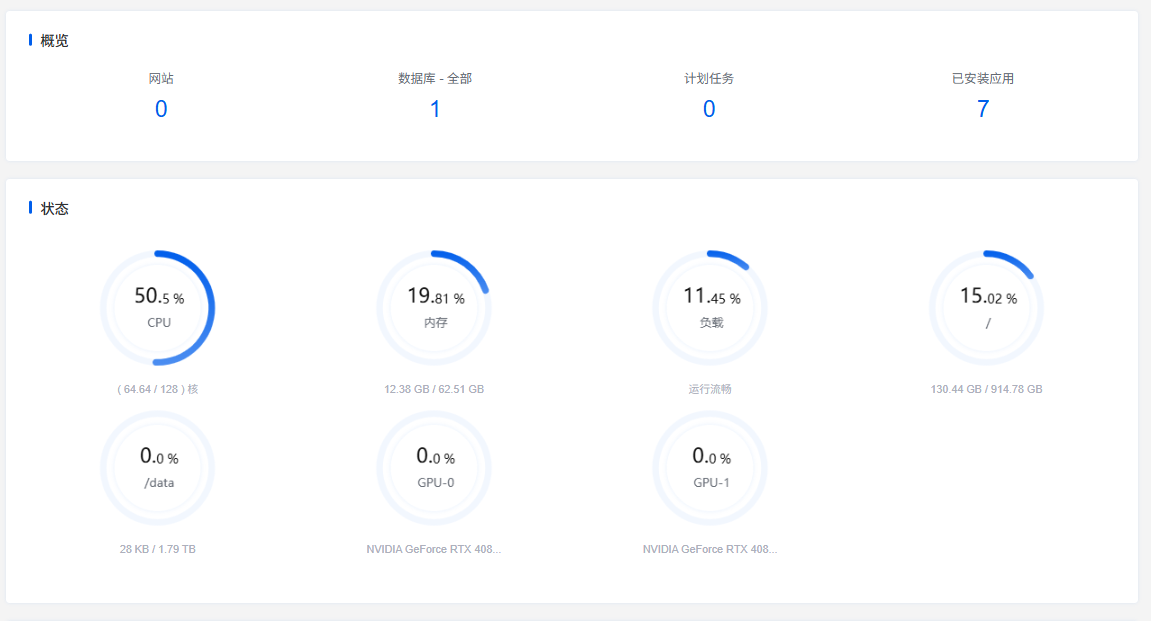1151x621 pixels.
Task: Open the 数据库 - 全部 count showing 1
Action: (435, 109)
